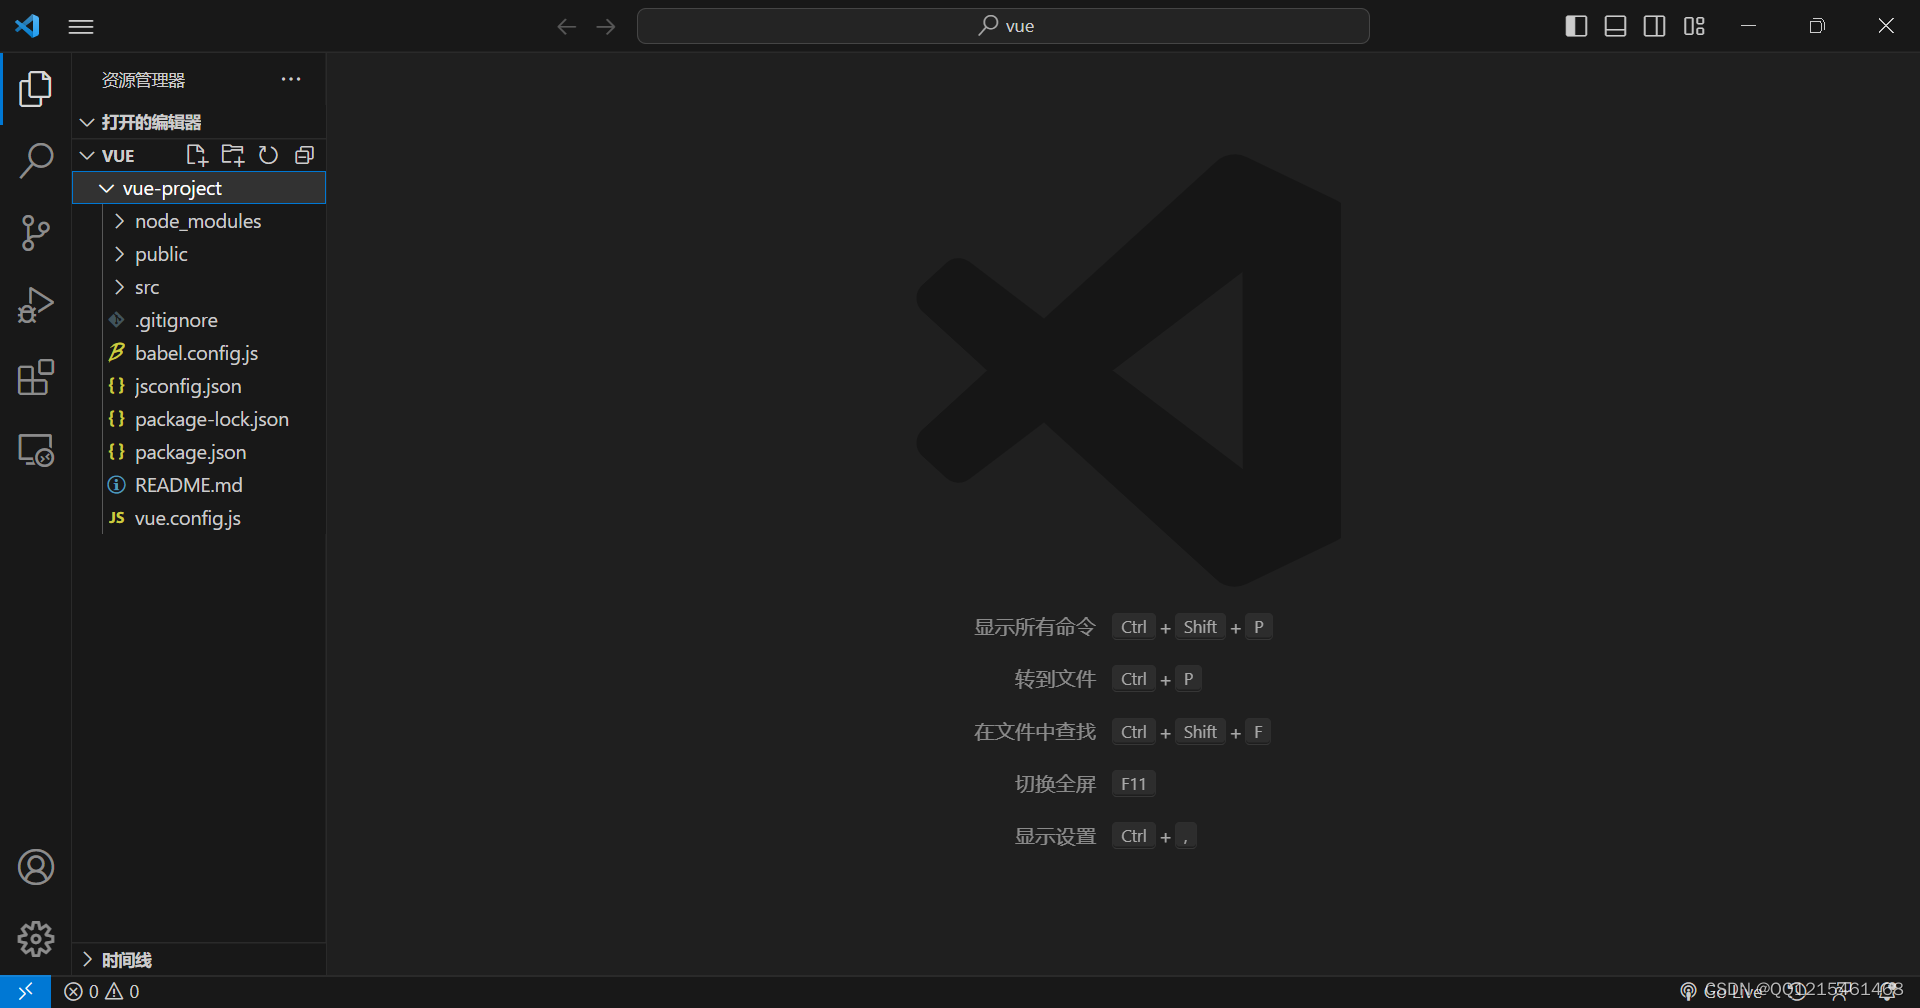Open the Manage gear icon
Screen dimensions: 1920x1008
pyautogui.click(x=36, y=939)
